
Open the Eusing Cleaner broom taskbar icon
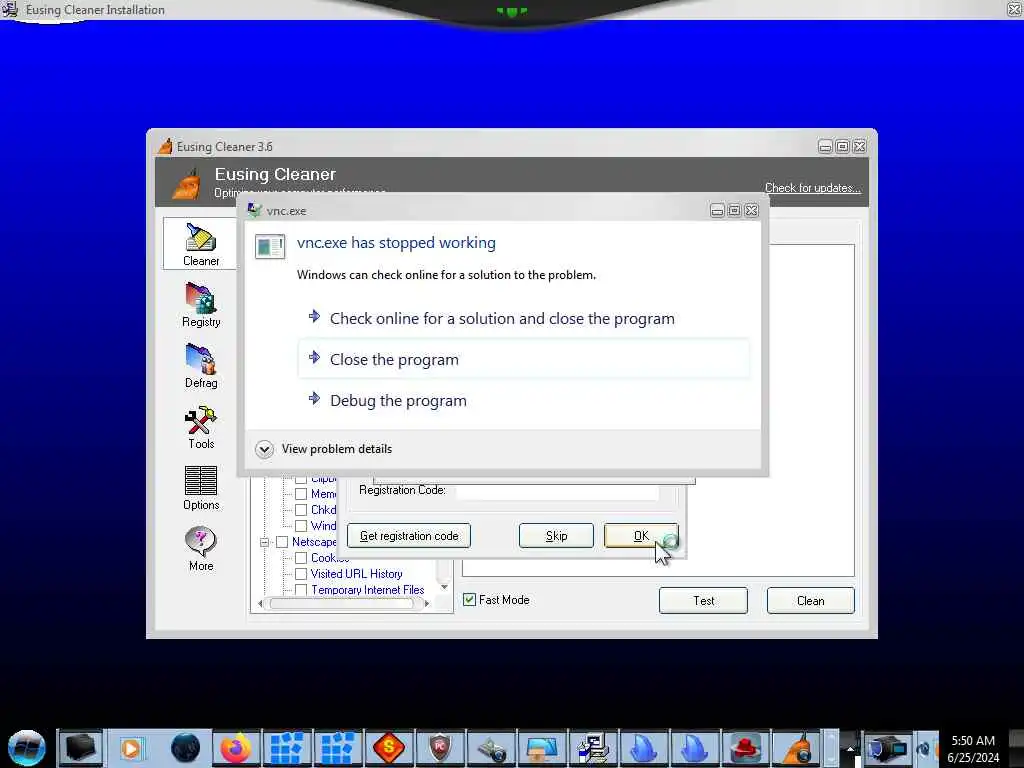point(797,748)
